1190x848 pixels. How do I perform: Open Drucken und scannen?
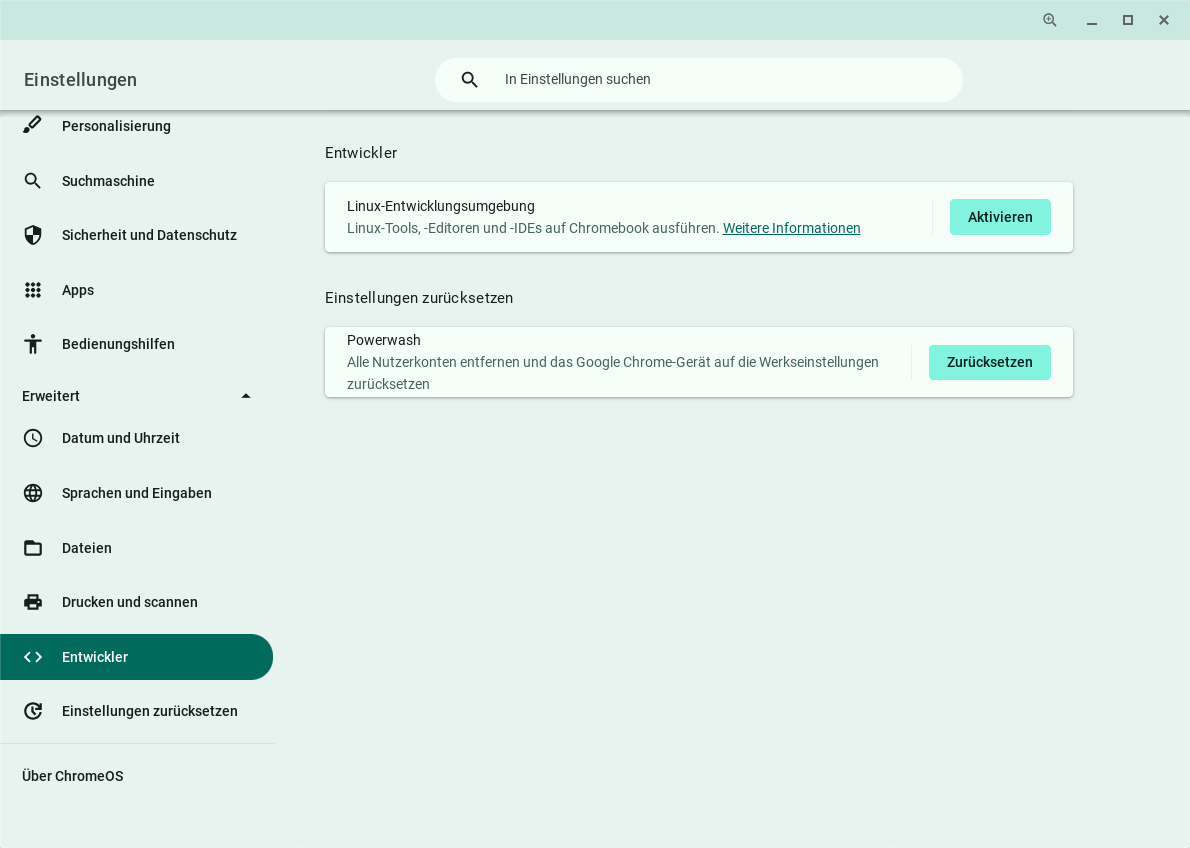click(137, 602)
